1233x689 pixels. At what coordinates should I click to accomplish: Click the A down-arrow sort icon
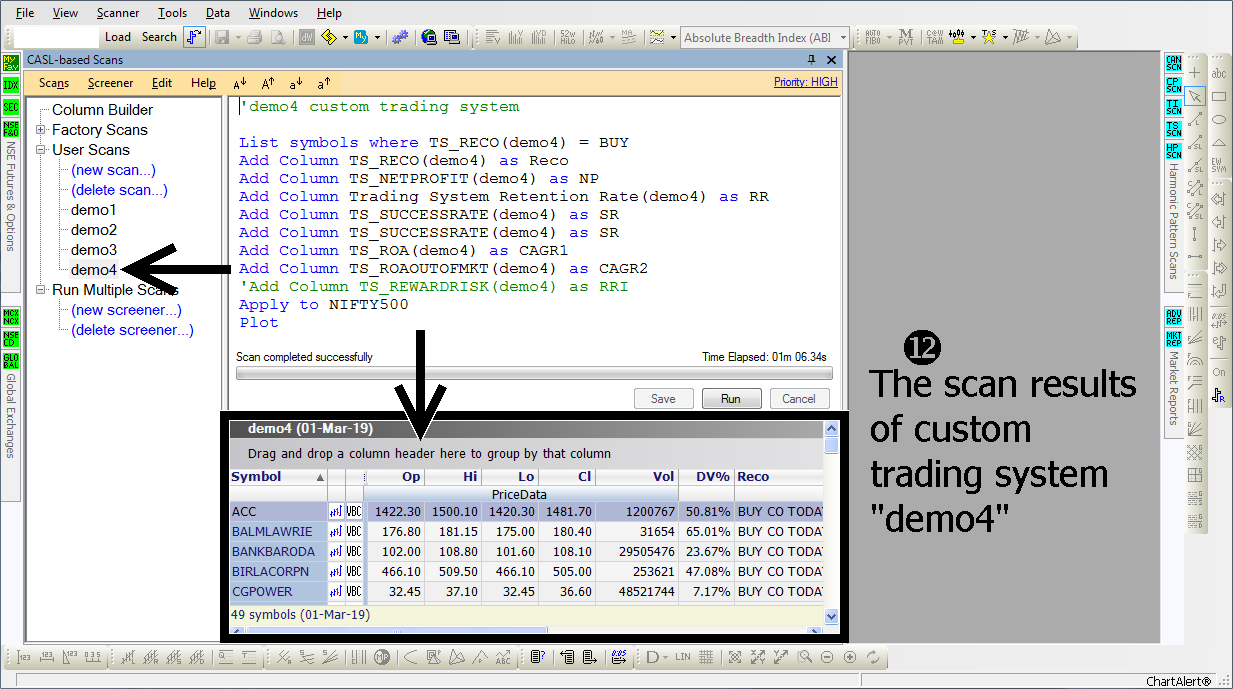(240, 84)
